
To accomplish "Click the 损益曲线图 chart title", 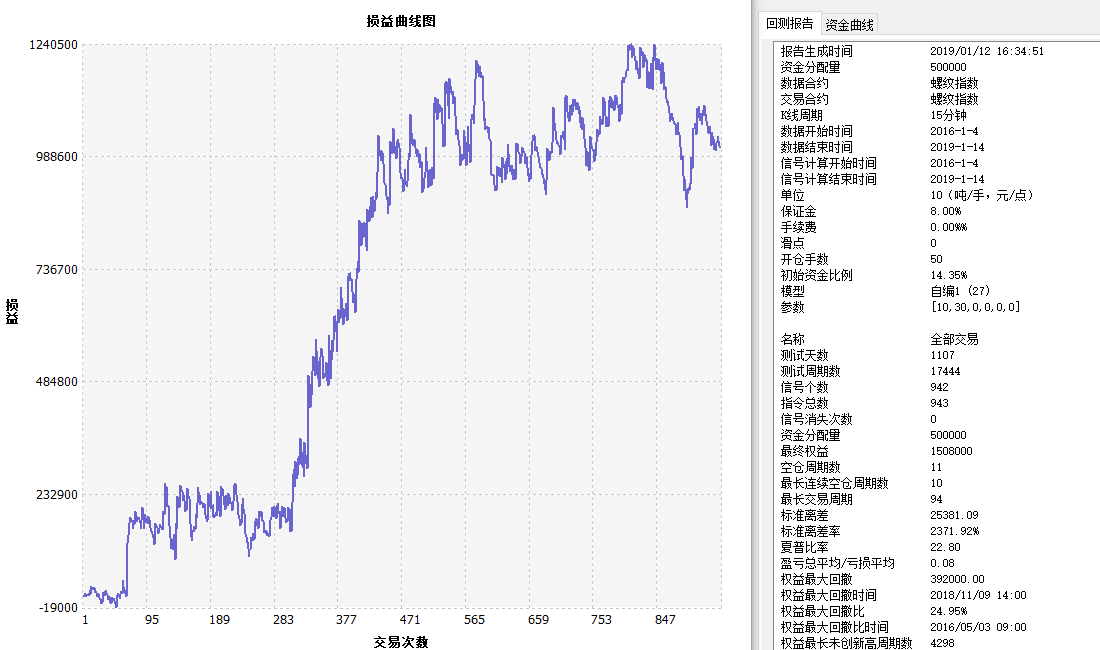I will pos(401,21).
